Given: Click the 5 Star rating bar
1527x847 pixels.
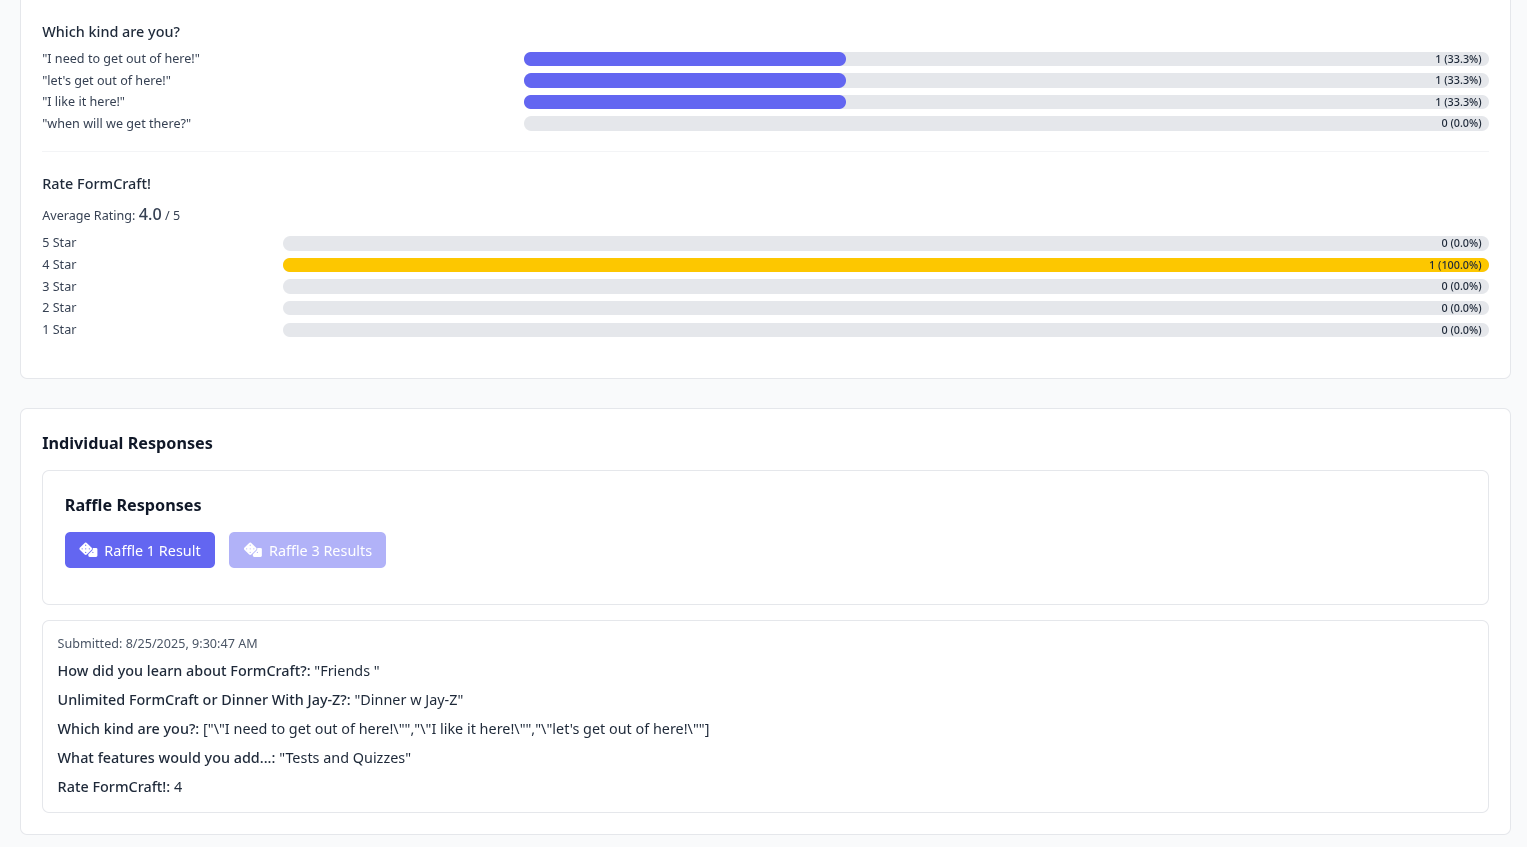Looking at the screenshot, I should pyautogui.click(x=886, y=243).
